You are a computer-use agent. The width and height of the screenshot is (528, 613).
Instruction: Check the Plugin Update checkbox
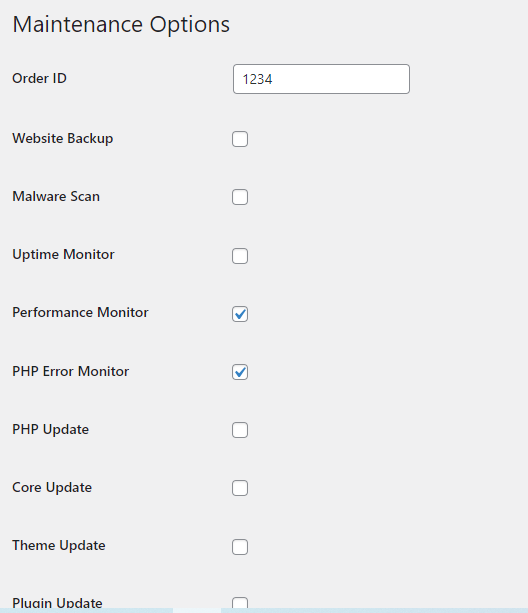240,603
